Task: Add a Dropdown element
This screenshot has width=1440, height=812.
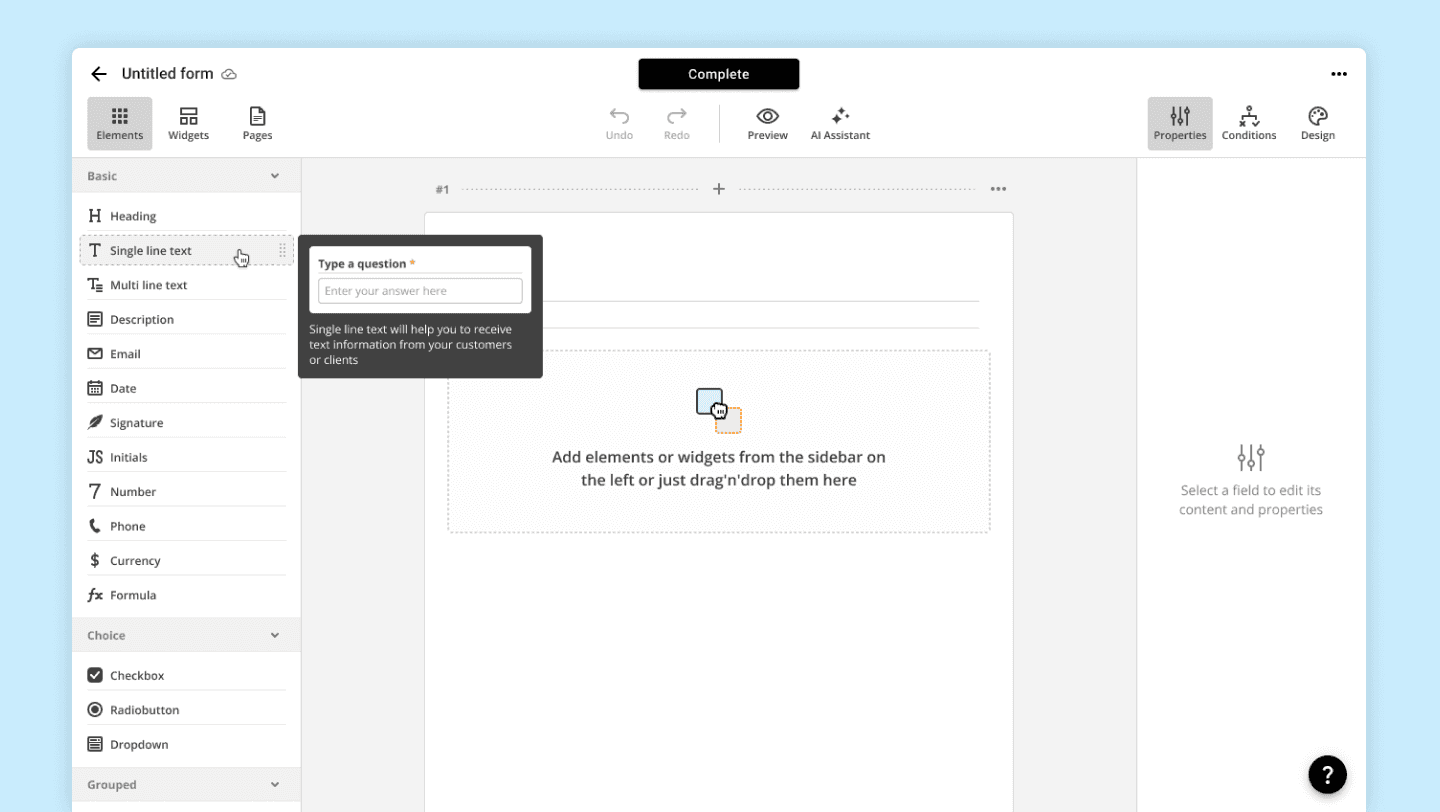Action: click(186, 745)
